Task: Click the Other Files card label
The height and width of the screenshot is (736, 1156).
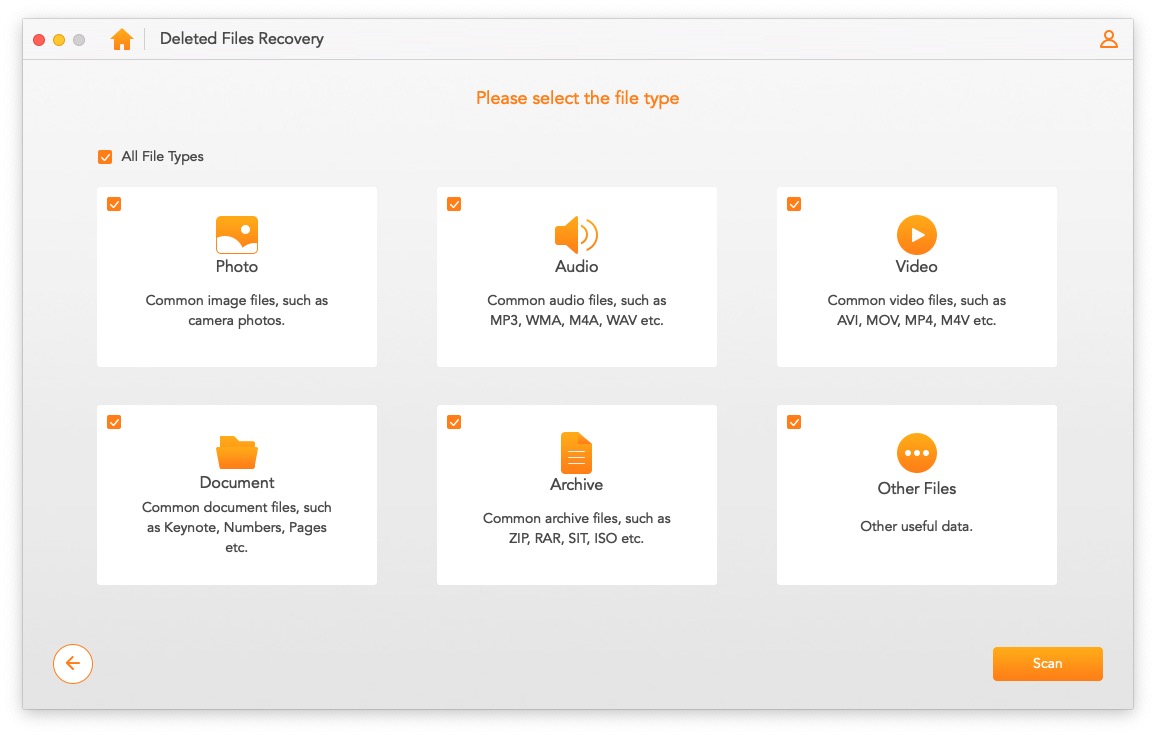Action: (916, 489)
